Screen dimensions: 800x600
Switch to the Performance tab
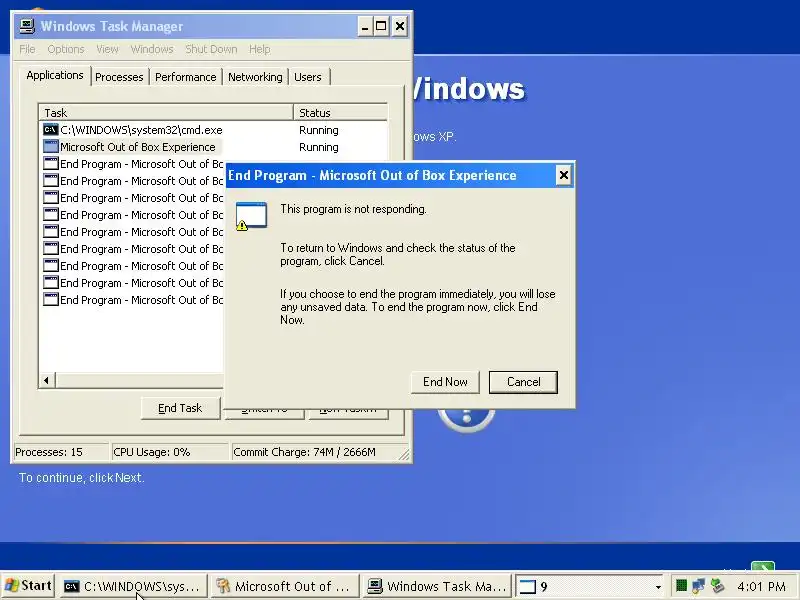pyautogui.click(x=186, y=77)
